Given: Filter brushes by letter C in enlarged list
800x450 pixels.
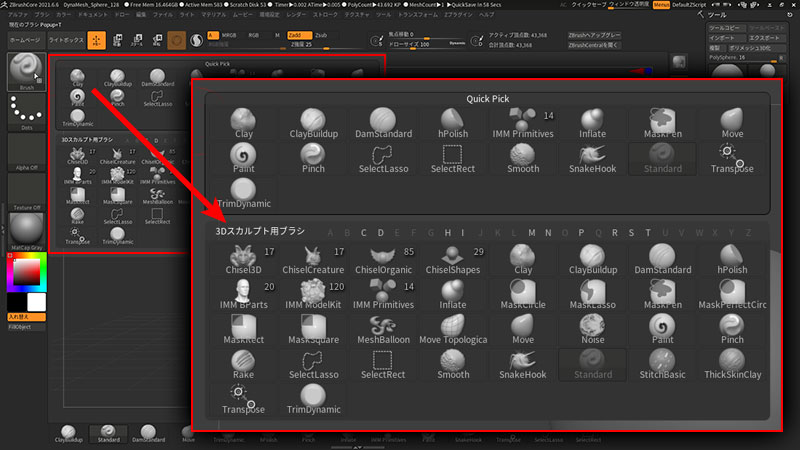Looking at the screenshot, I should (363, 233).
